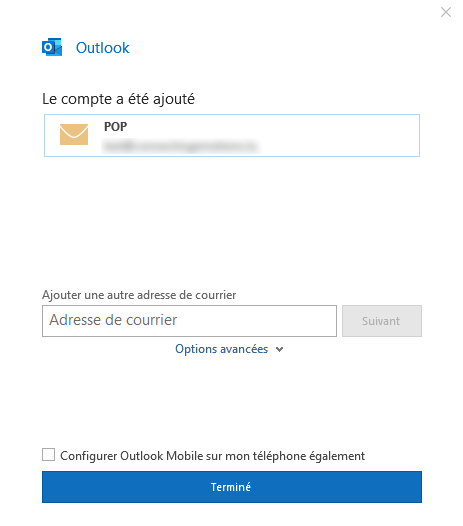Select the added POP account entry
Image resolution: width=463 pixels, height=526 pixels.
(x=232, y=136)
